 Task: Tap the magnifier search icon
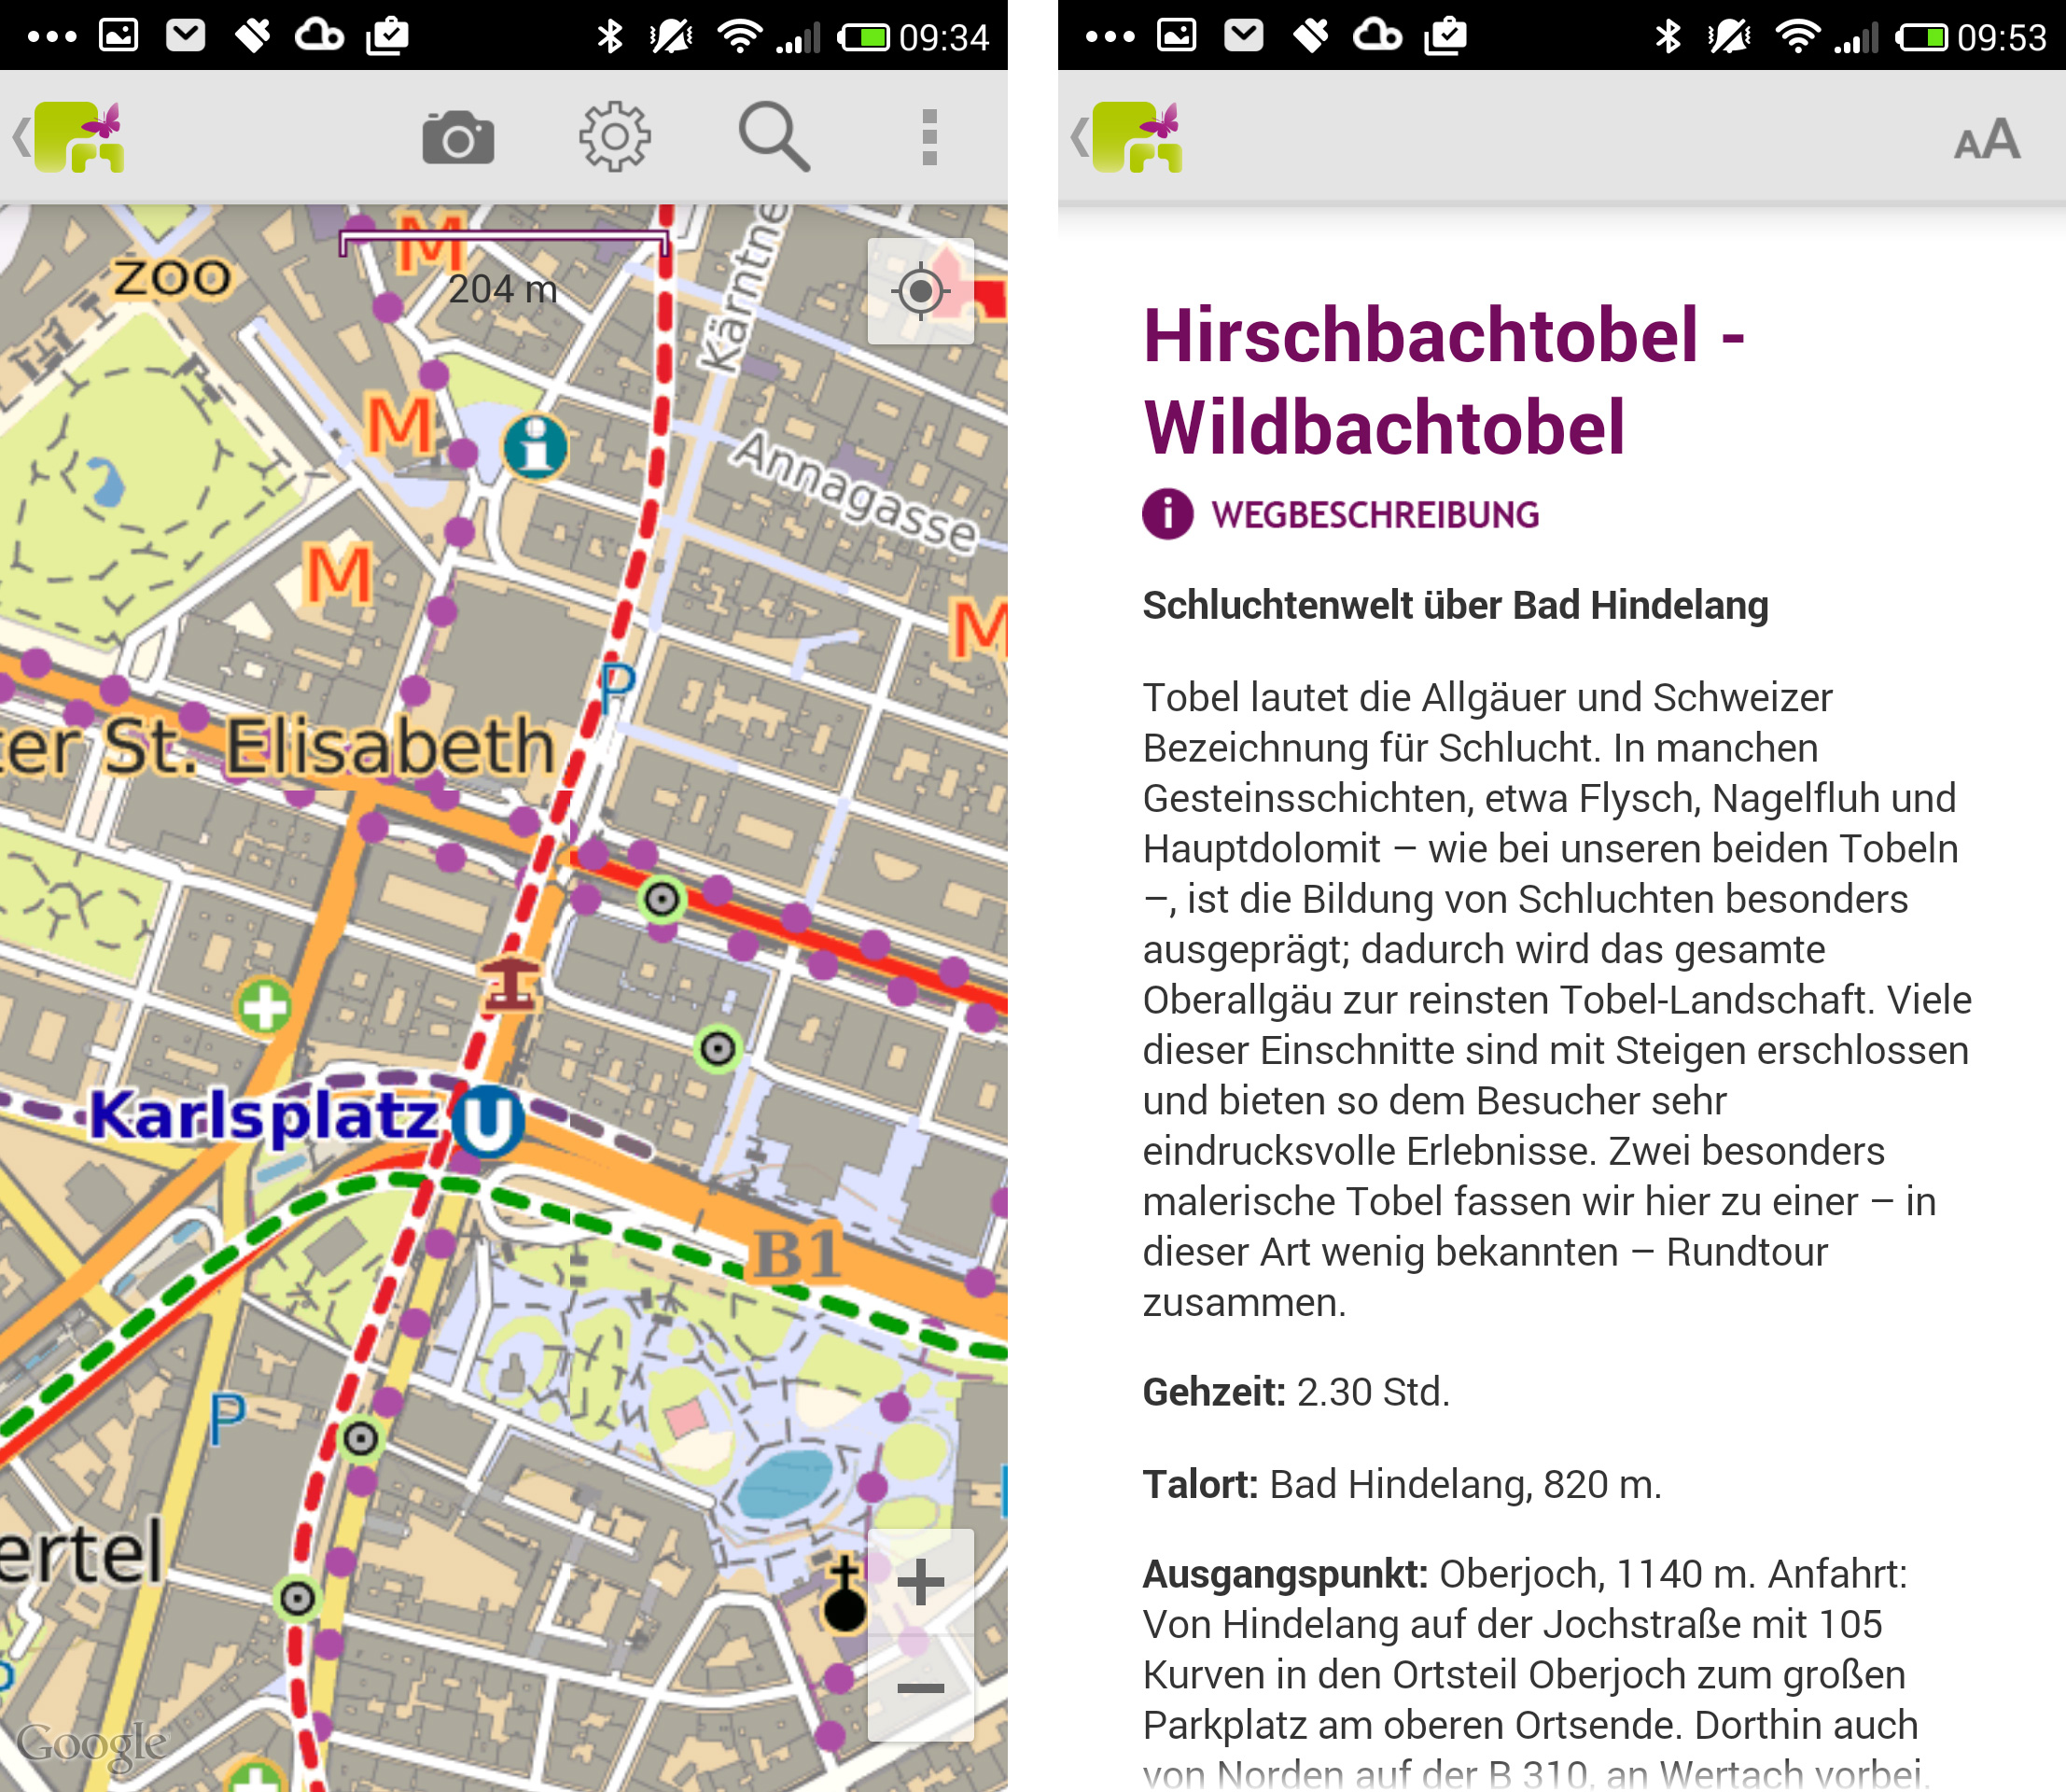pyautogui.click(x=773, y=137)
